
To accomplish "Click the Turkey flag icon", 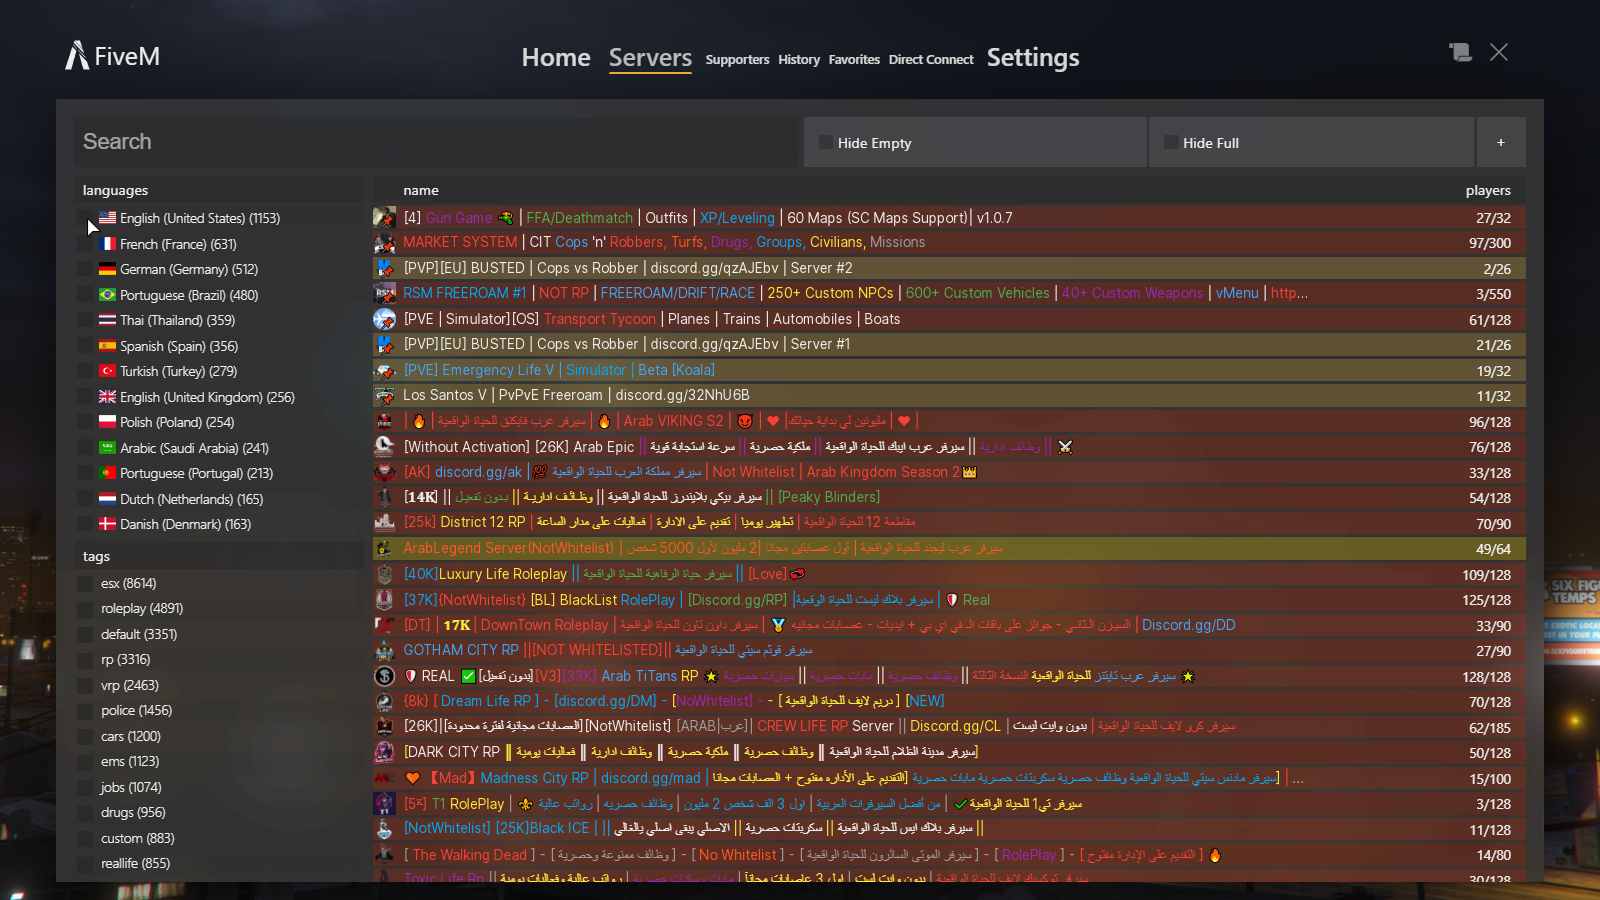I will click(106, 371).
